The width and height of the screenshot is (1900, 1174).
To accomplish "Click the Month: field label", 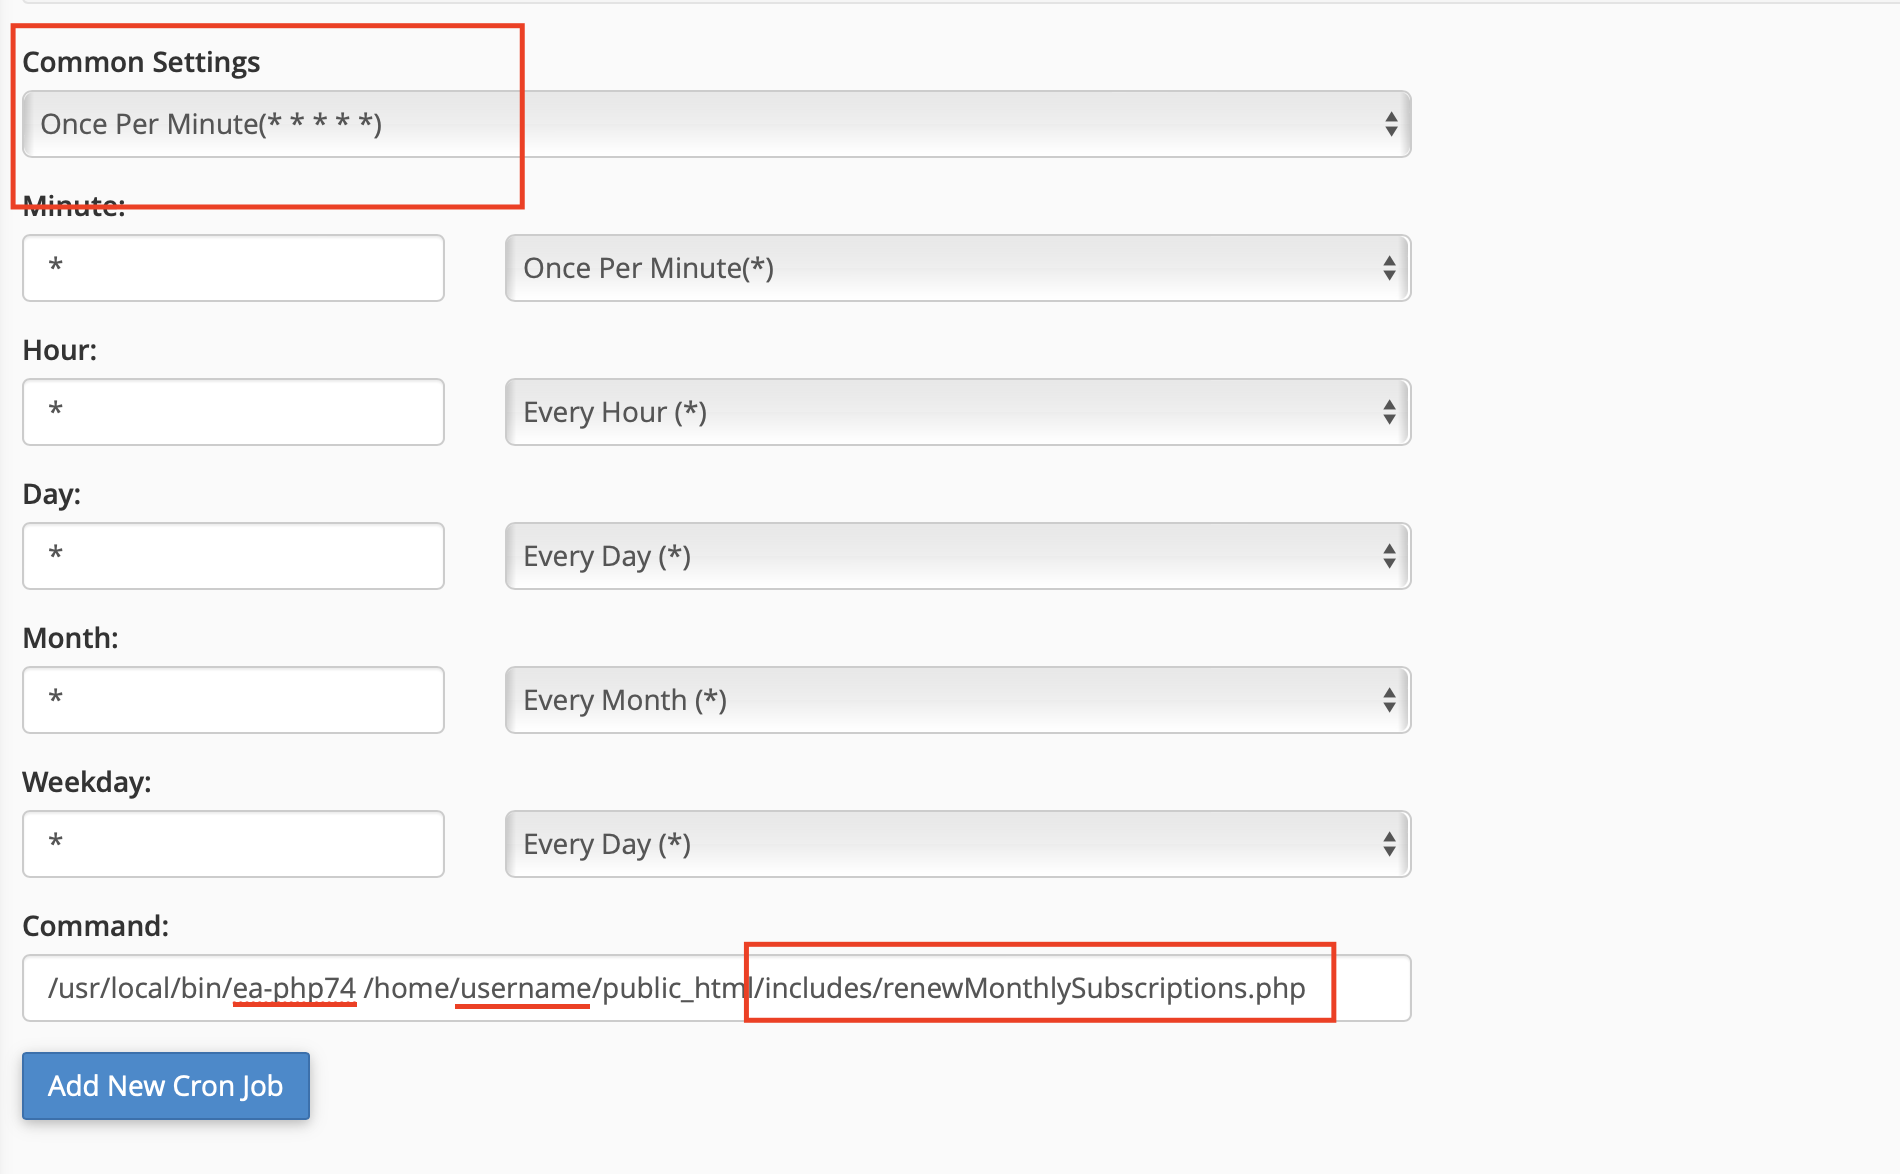I will tap(71, 638).
